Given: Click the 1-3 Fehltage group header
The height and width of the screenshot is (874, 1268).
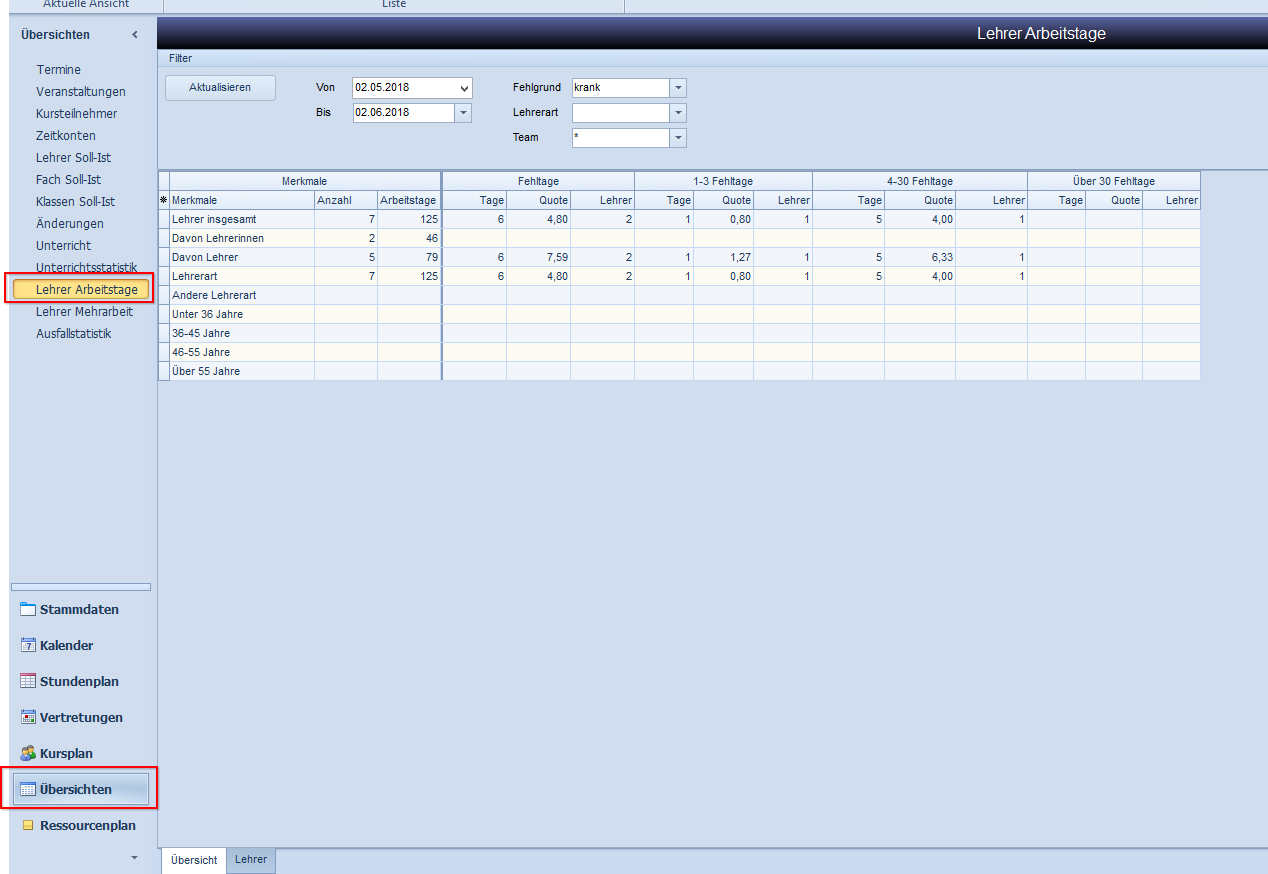Looking at the screenshot, I should pyautogui.click(x=723, y=181).
